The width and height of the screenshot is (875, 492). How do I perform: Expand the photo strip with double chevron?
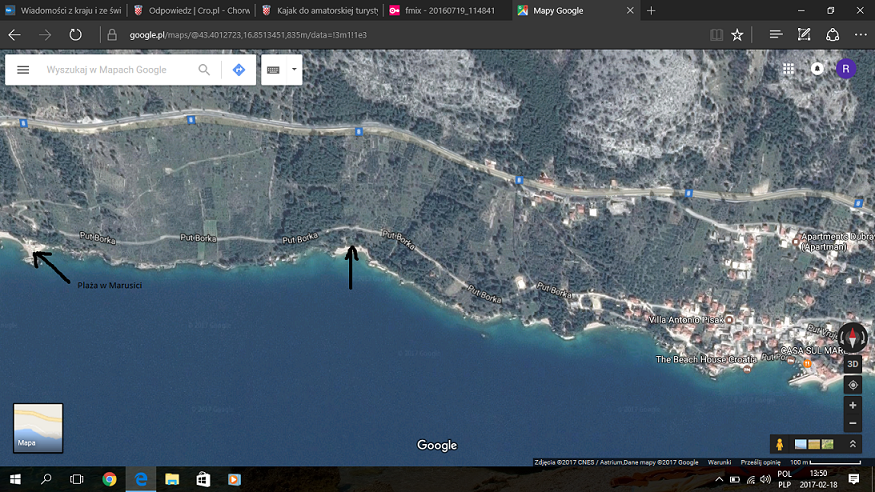(852, 444)
